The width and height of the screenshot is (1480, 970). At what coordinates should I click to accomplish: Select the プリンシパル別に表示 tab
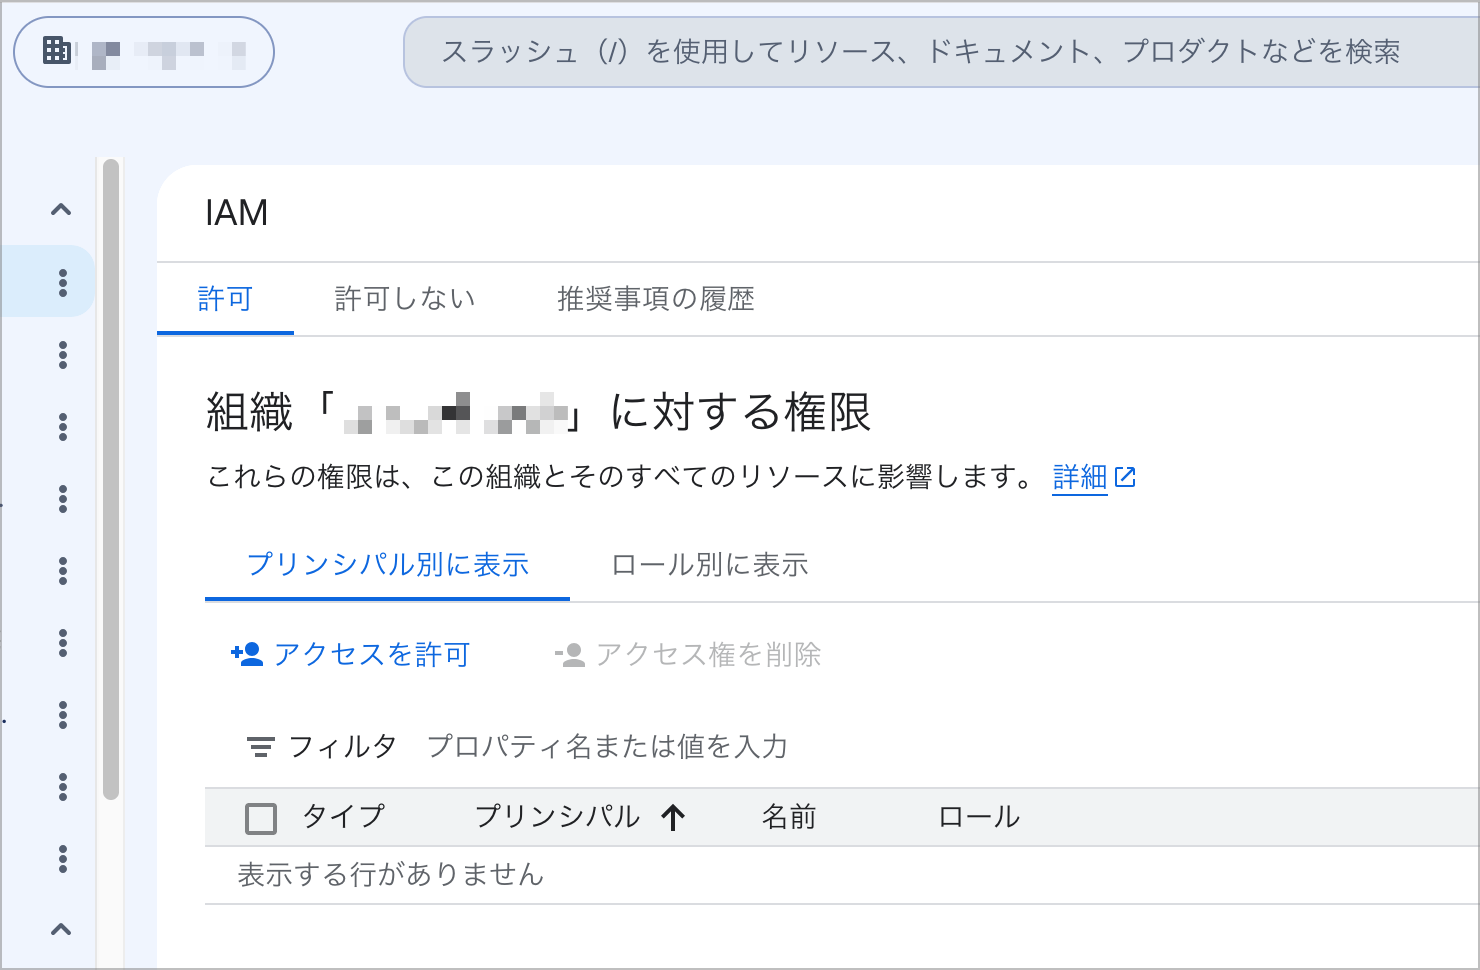[x=387, y=565]
